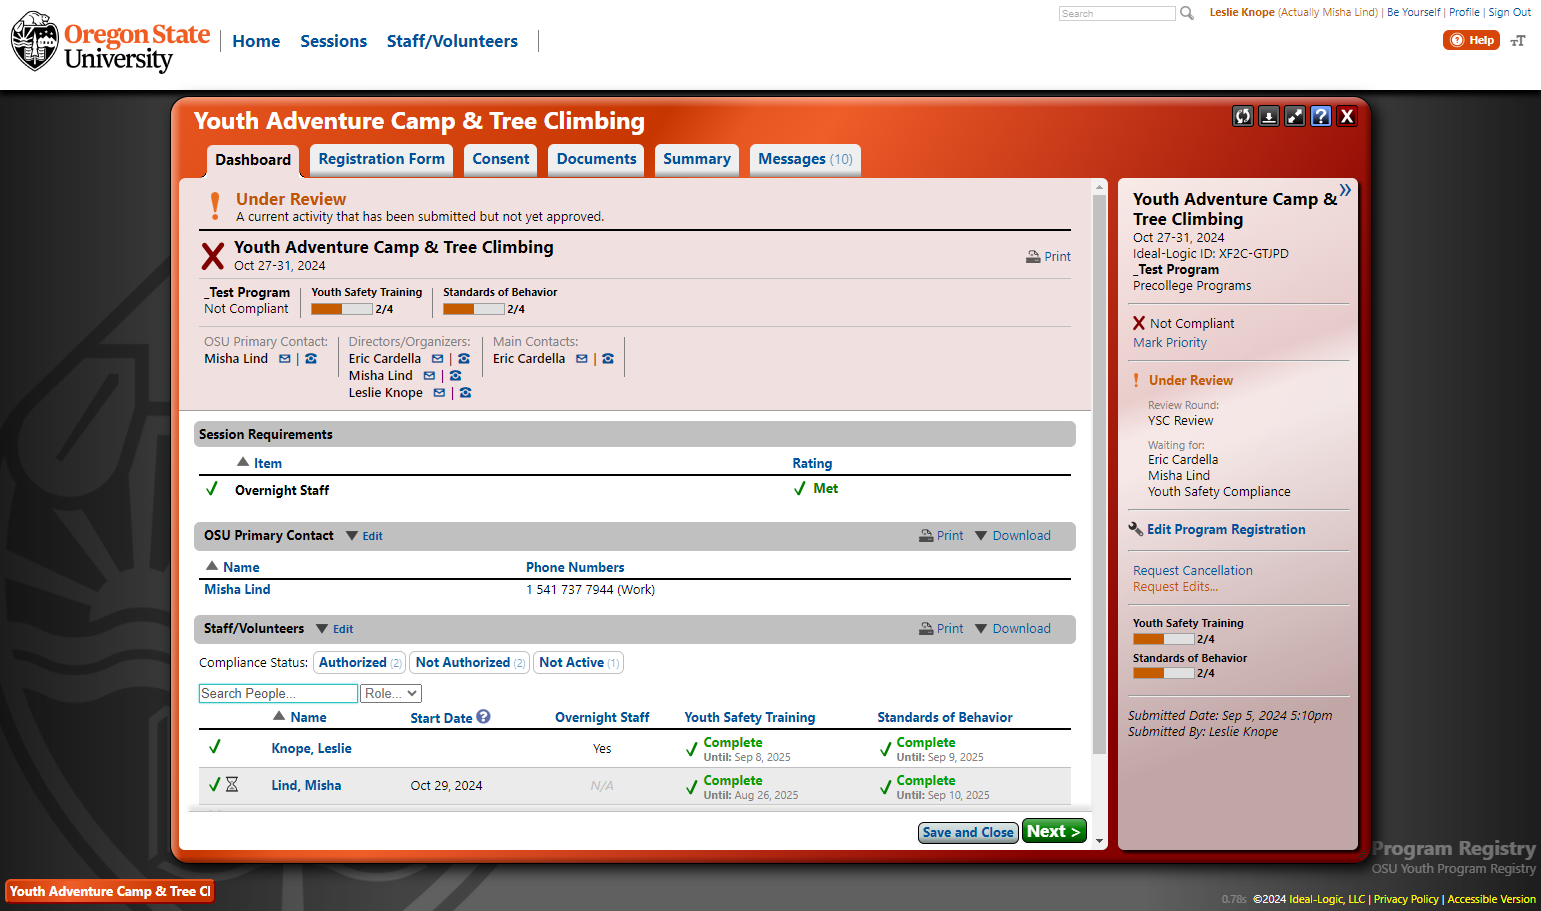Click the phone icon under Main Contacts
Image resolution: width=1541 pixels, height=911 pixels.
pyautogui.click(x=608, y=359)
